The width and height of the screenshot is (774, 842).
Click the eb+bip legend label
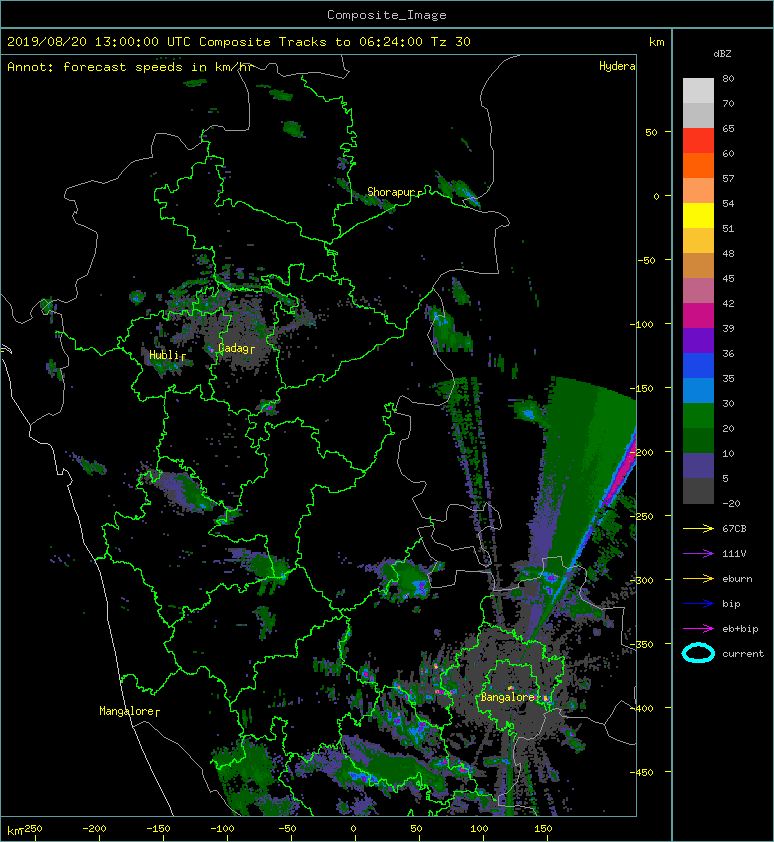click(x=740, y=629)
